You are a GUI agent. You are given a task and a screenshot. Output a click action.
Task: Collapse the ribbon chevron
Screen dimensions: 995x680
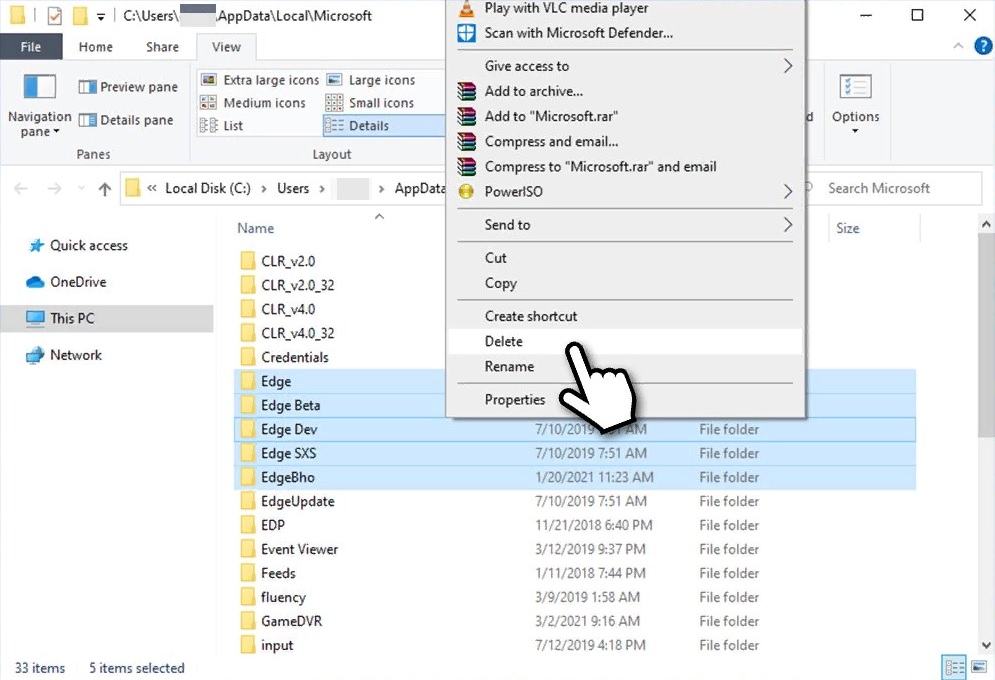pos(958,46)
